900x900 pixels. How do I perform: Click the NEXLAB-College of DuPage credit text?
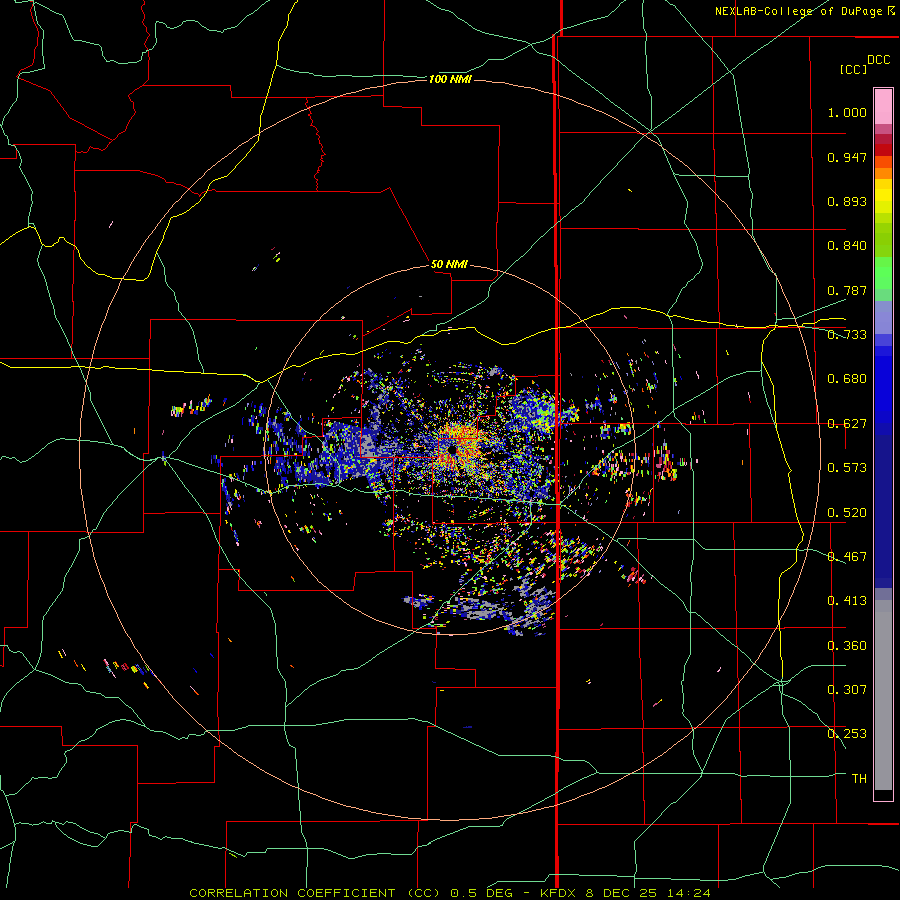[804, 11]
